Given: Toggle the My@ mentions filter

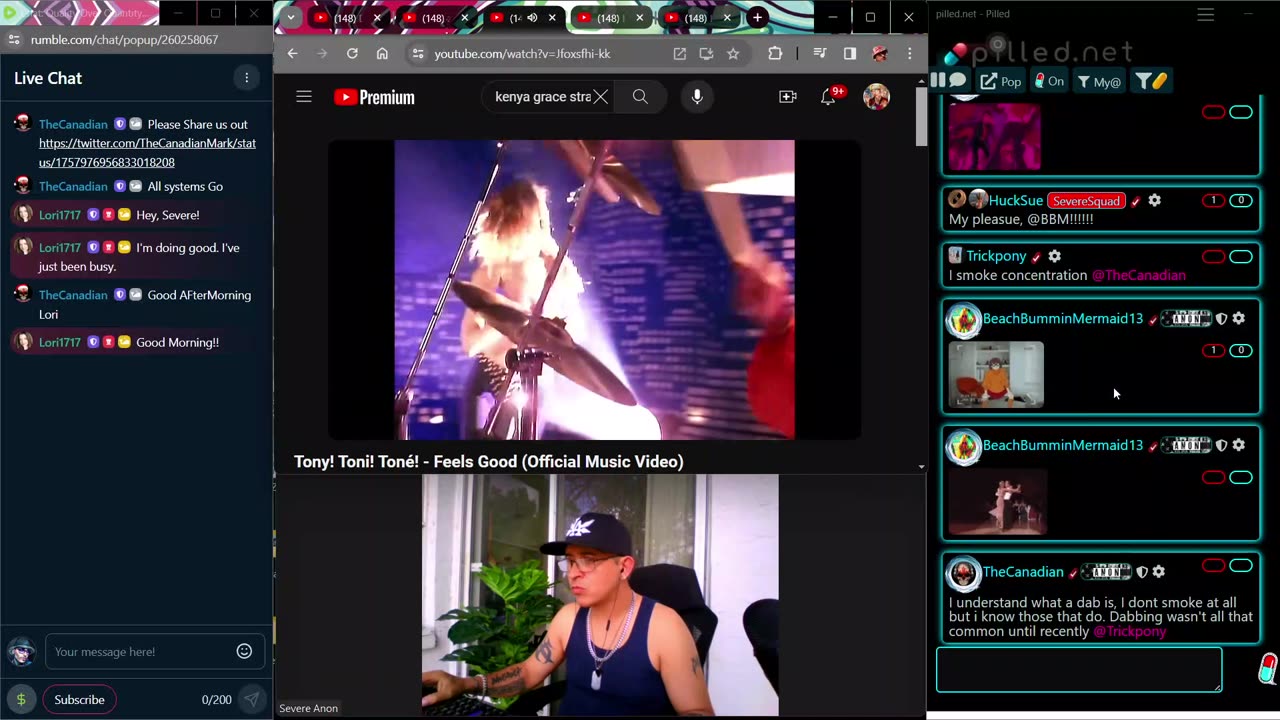Looking at the screenshot, I should tap(1099, 81).
